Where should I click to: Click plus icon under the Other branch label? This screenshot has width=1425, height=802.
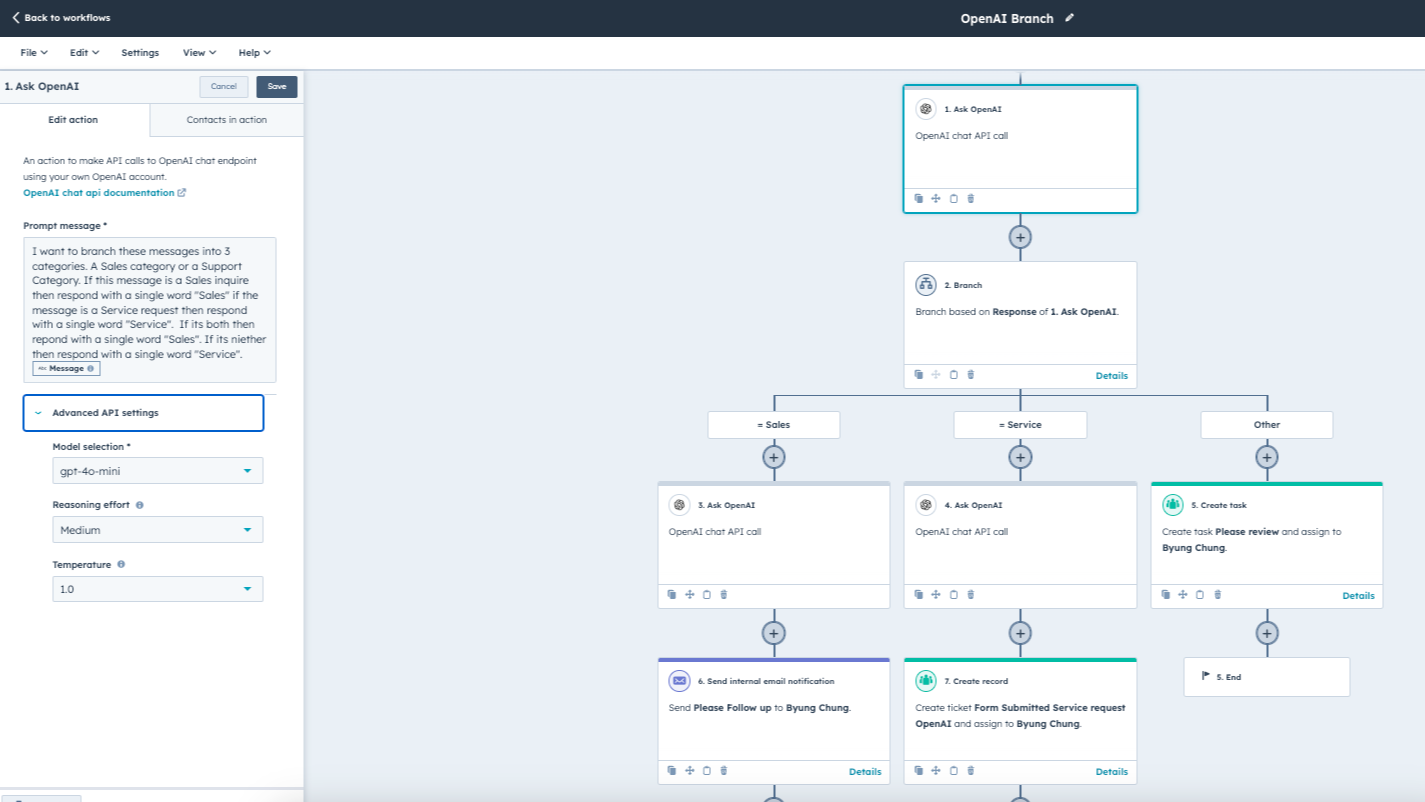point(1266,457)
